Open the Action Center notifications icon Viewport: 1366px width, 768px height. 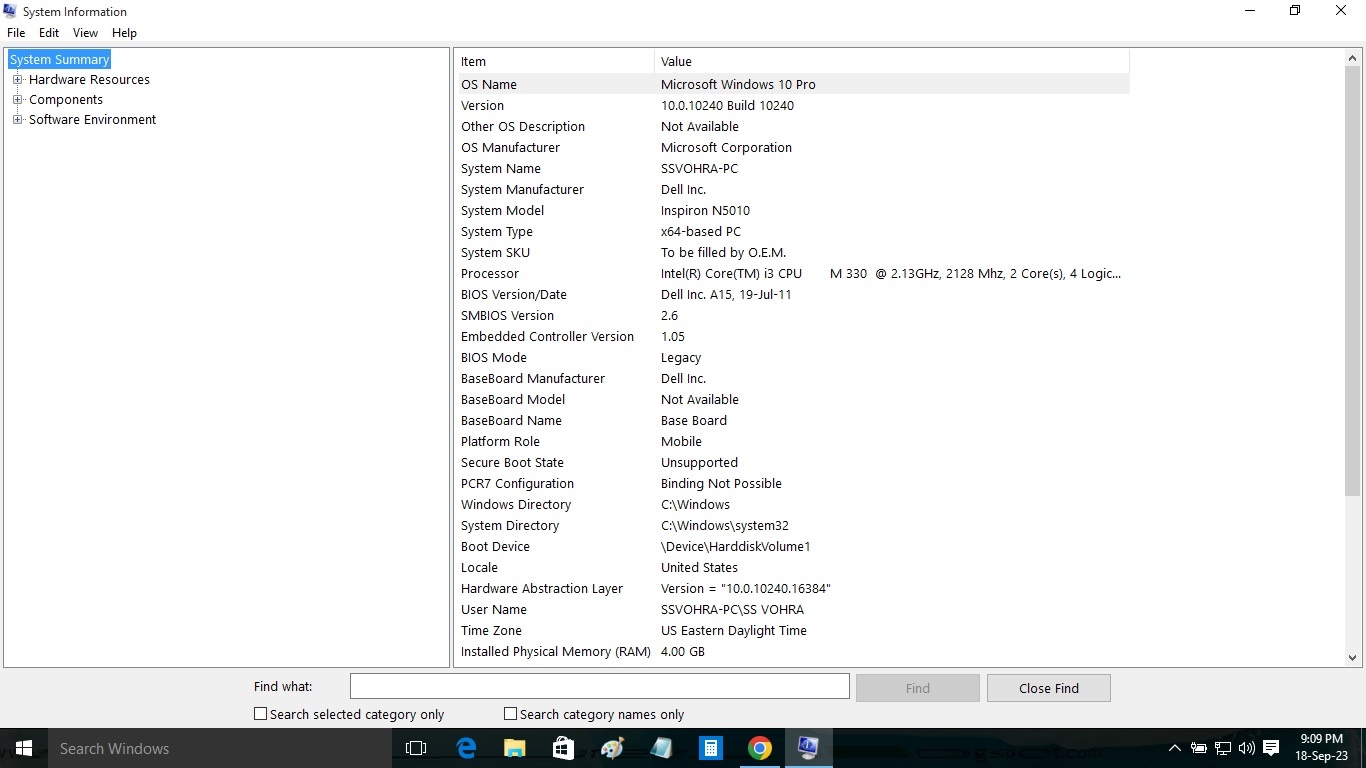[x=1271, y=748]
